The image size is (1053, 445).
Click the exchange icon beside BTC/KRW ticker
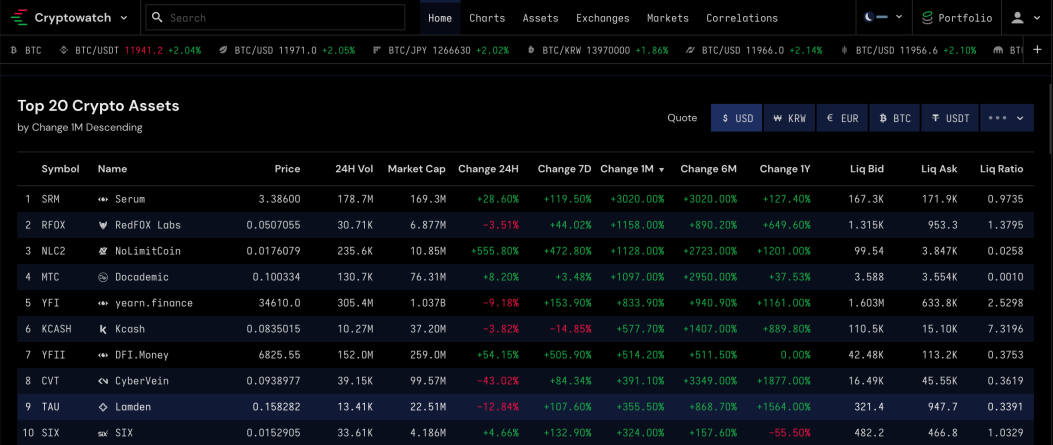(531, 50)
